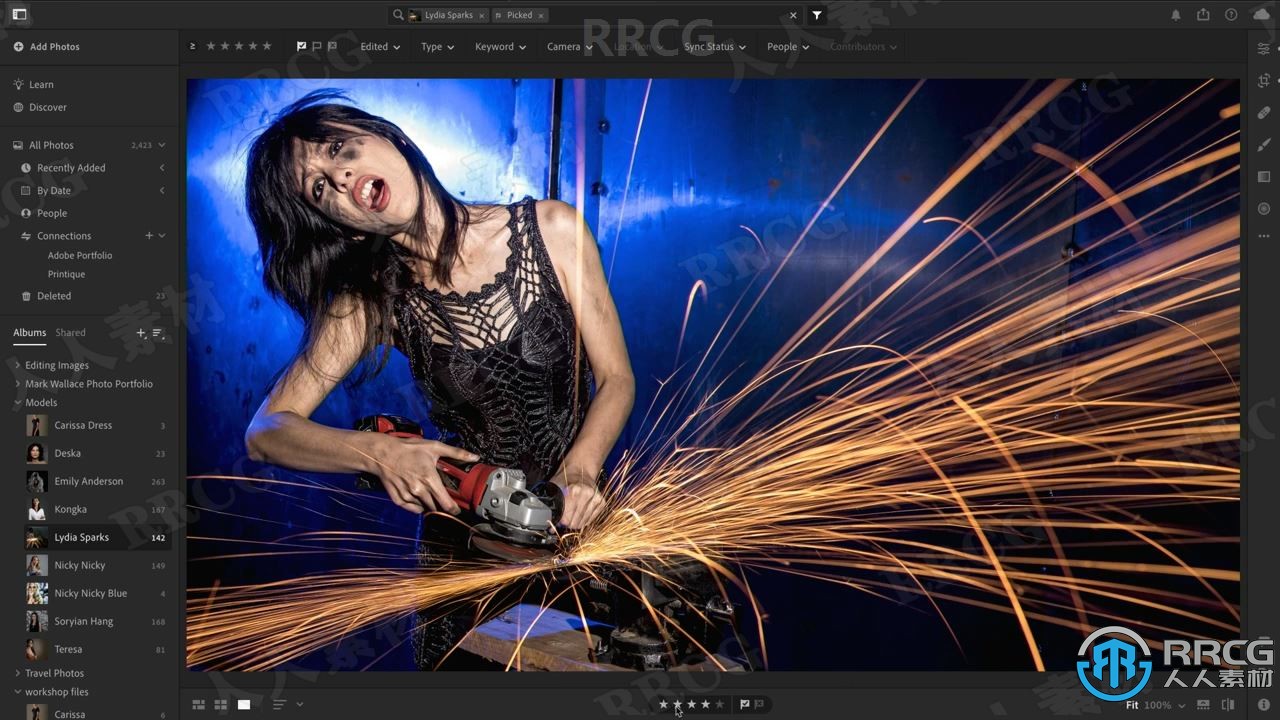The height and width of the screenshot is (720, 1280).
Task: Set photo rating to one star
Action: point(663,704)
